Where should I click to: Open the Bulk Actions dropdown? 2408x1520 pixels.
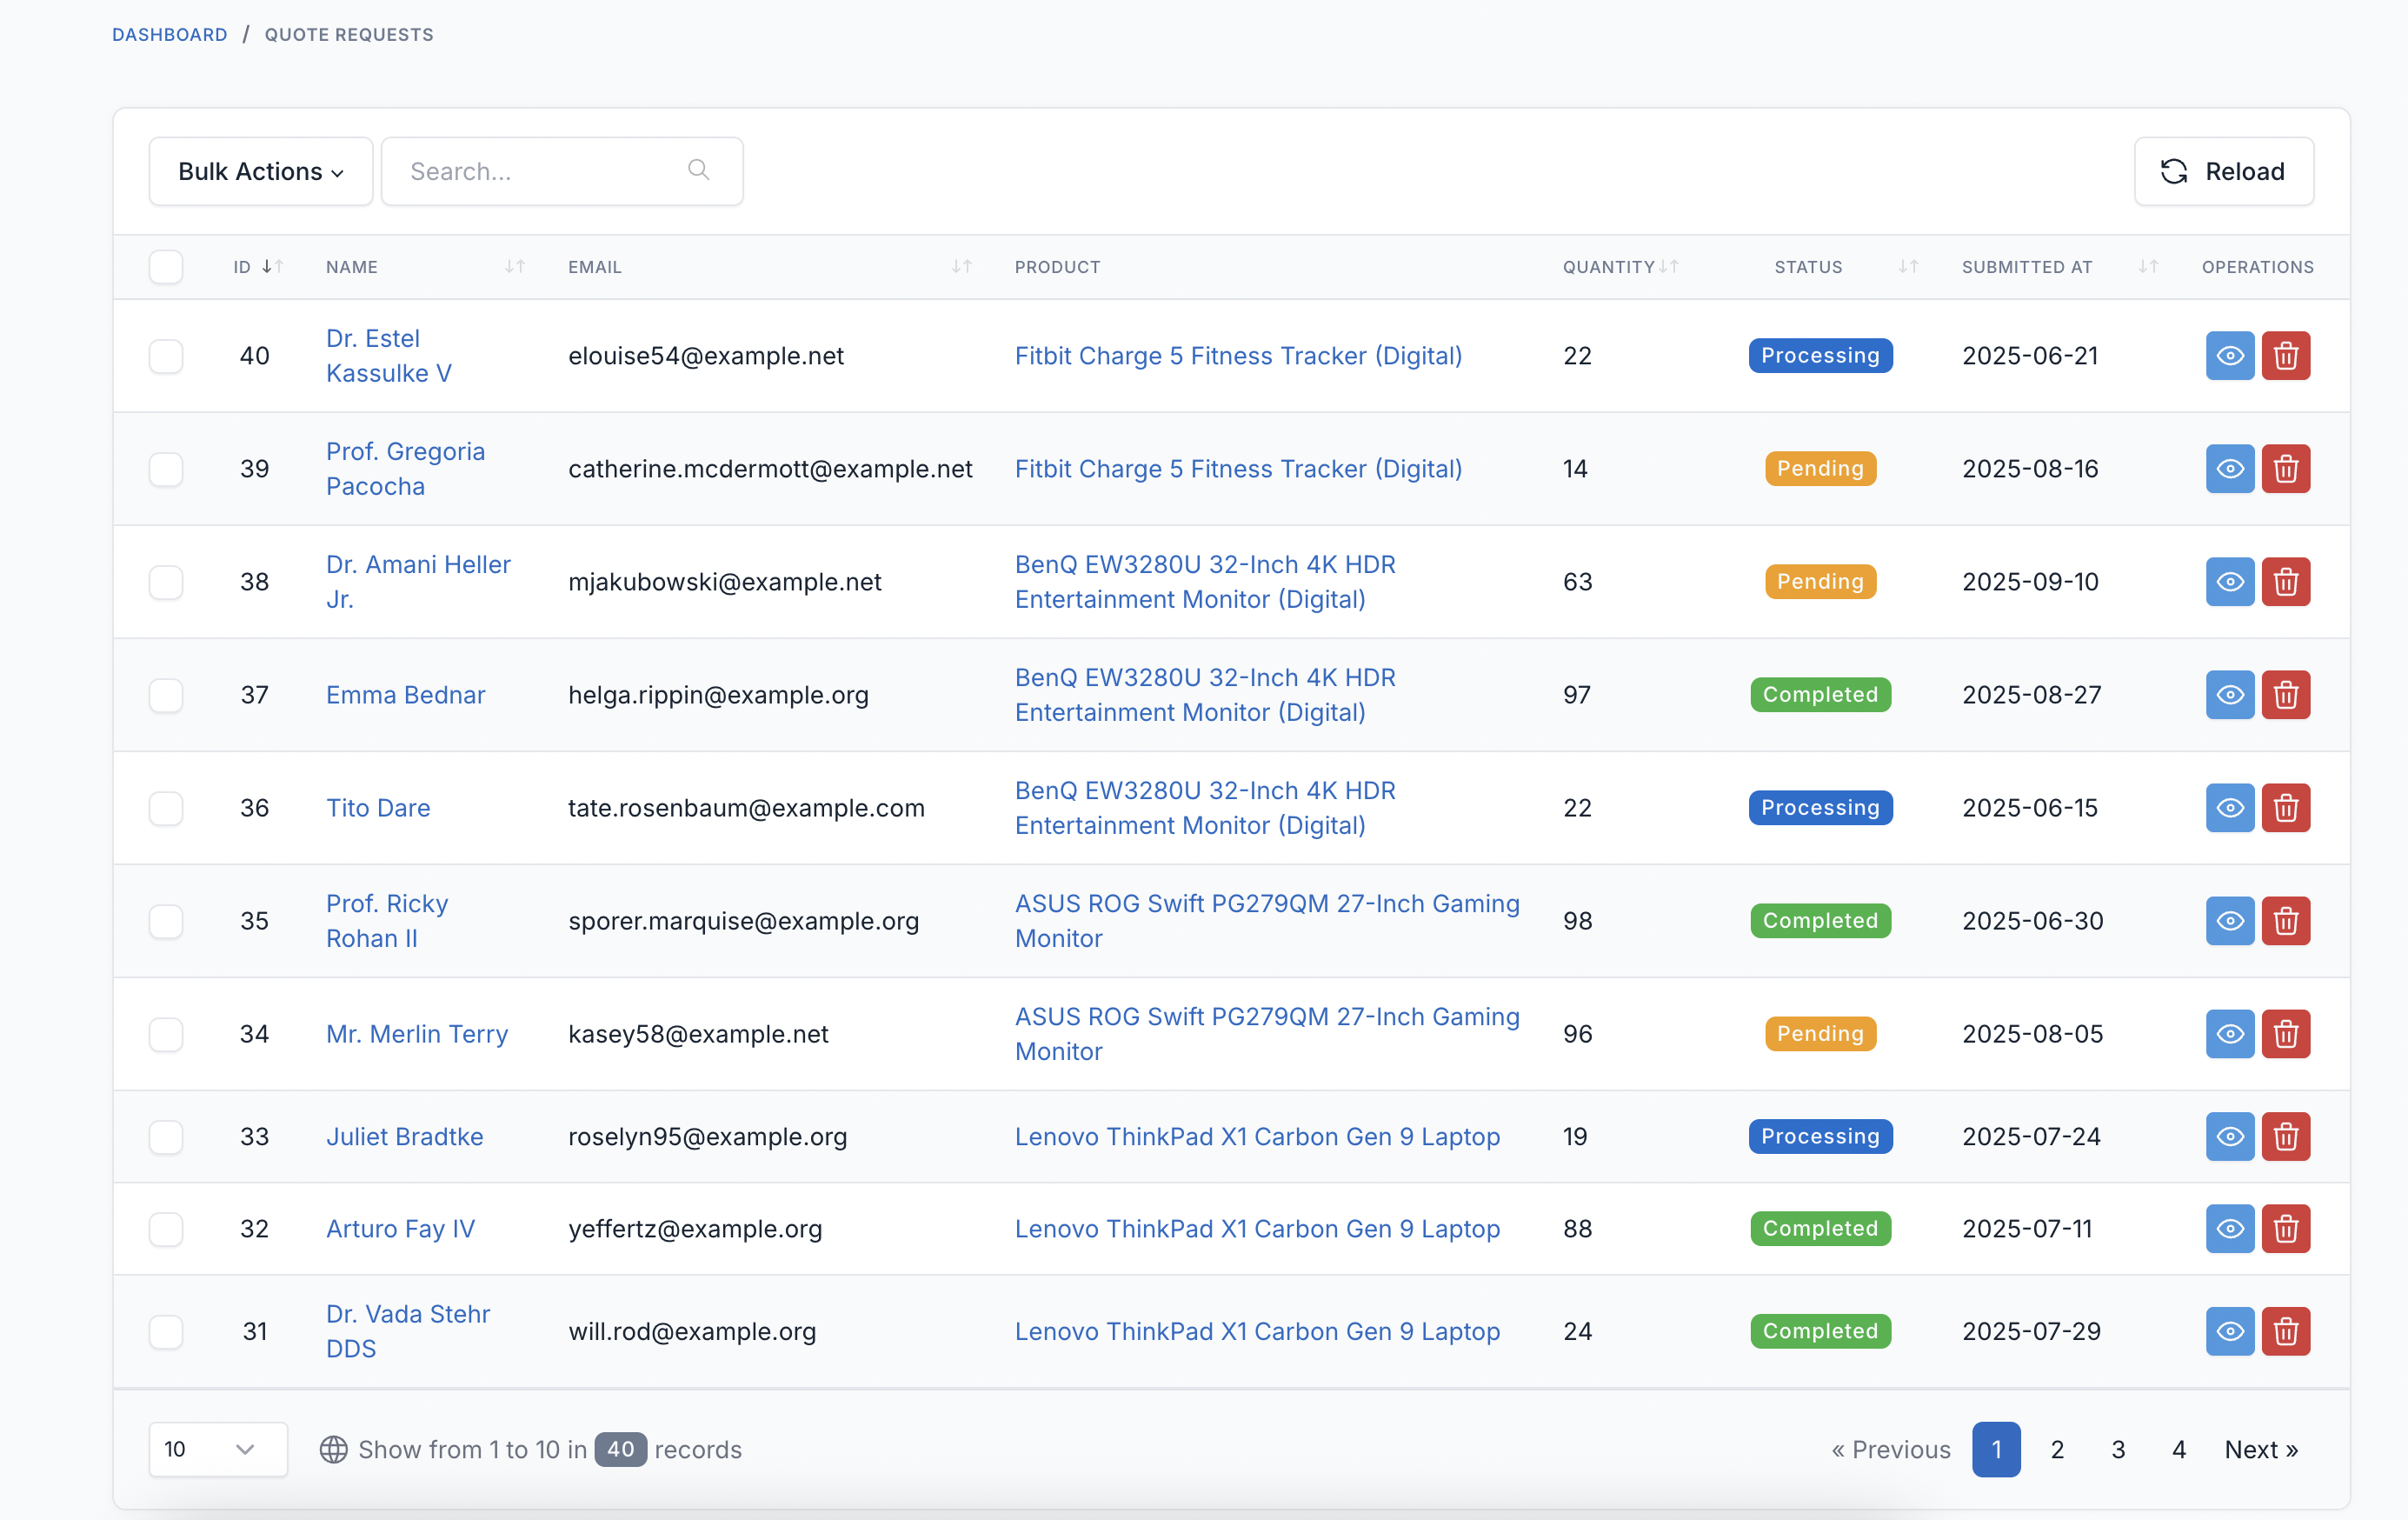click(260, 172)
